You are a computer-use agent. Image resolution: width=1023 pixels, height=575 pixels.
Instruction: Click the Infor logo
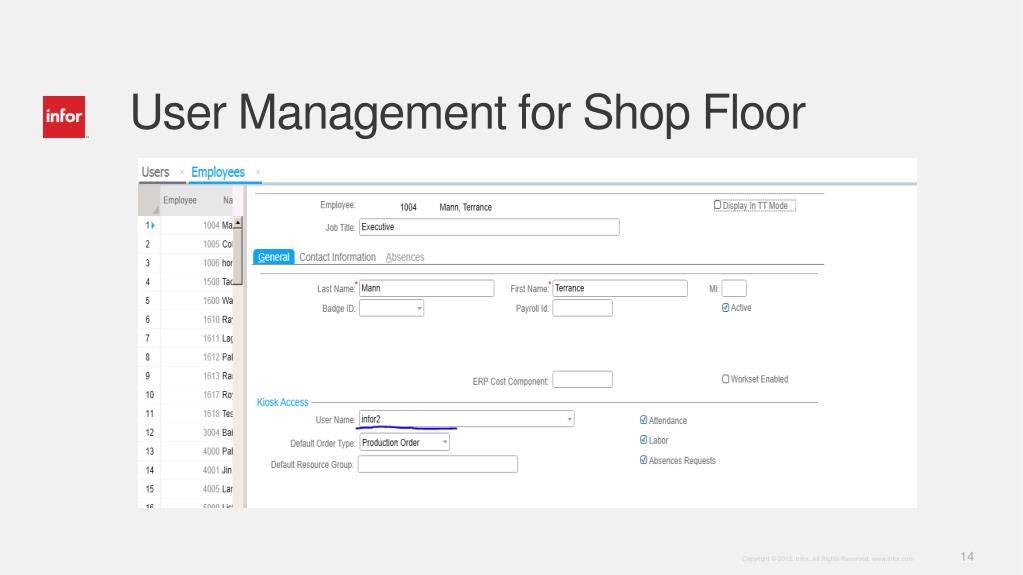point(64,117)
